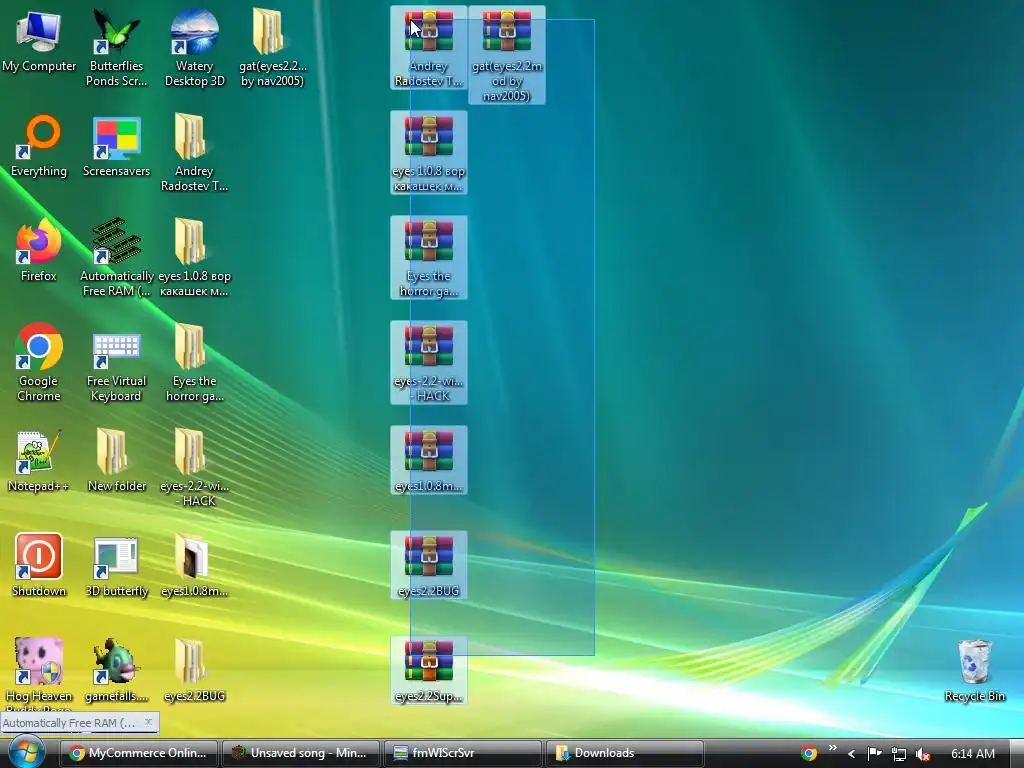
Task: Open the 6:14 AM taskbar clock
Action: (x=973, y=754)
